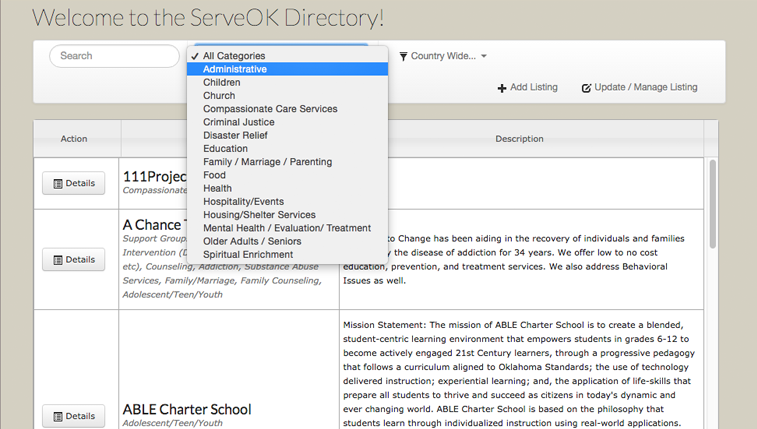
Task: Open the Add Listing link
Action: [528, 87]
